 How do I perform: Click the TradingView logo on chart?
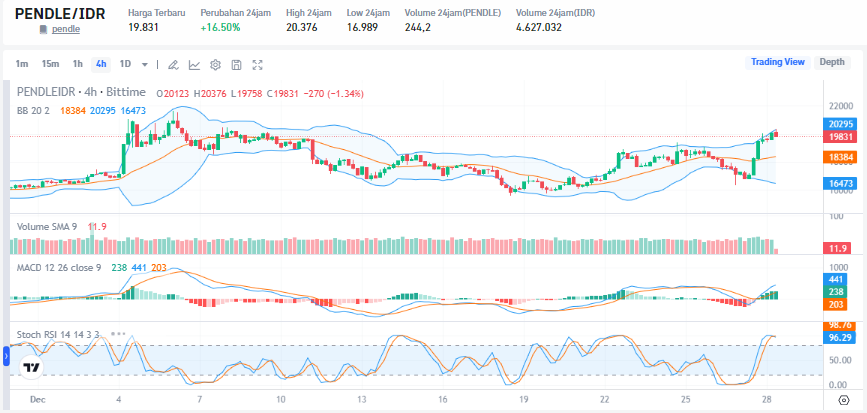click(32, 367)
